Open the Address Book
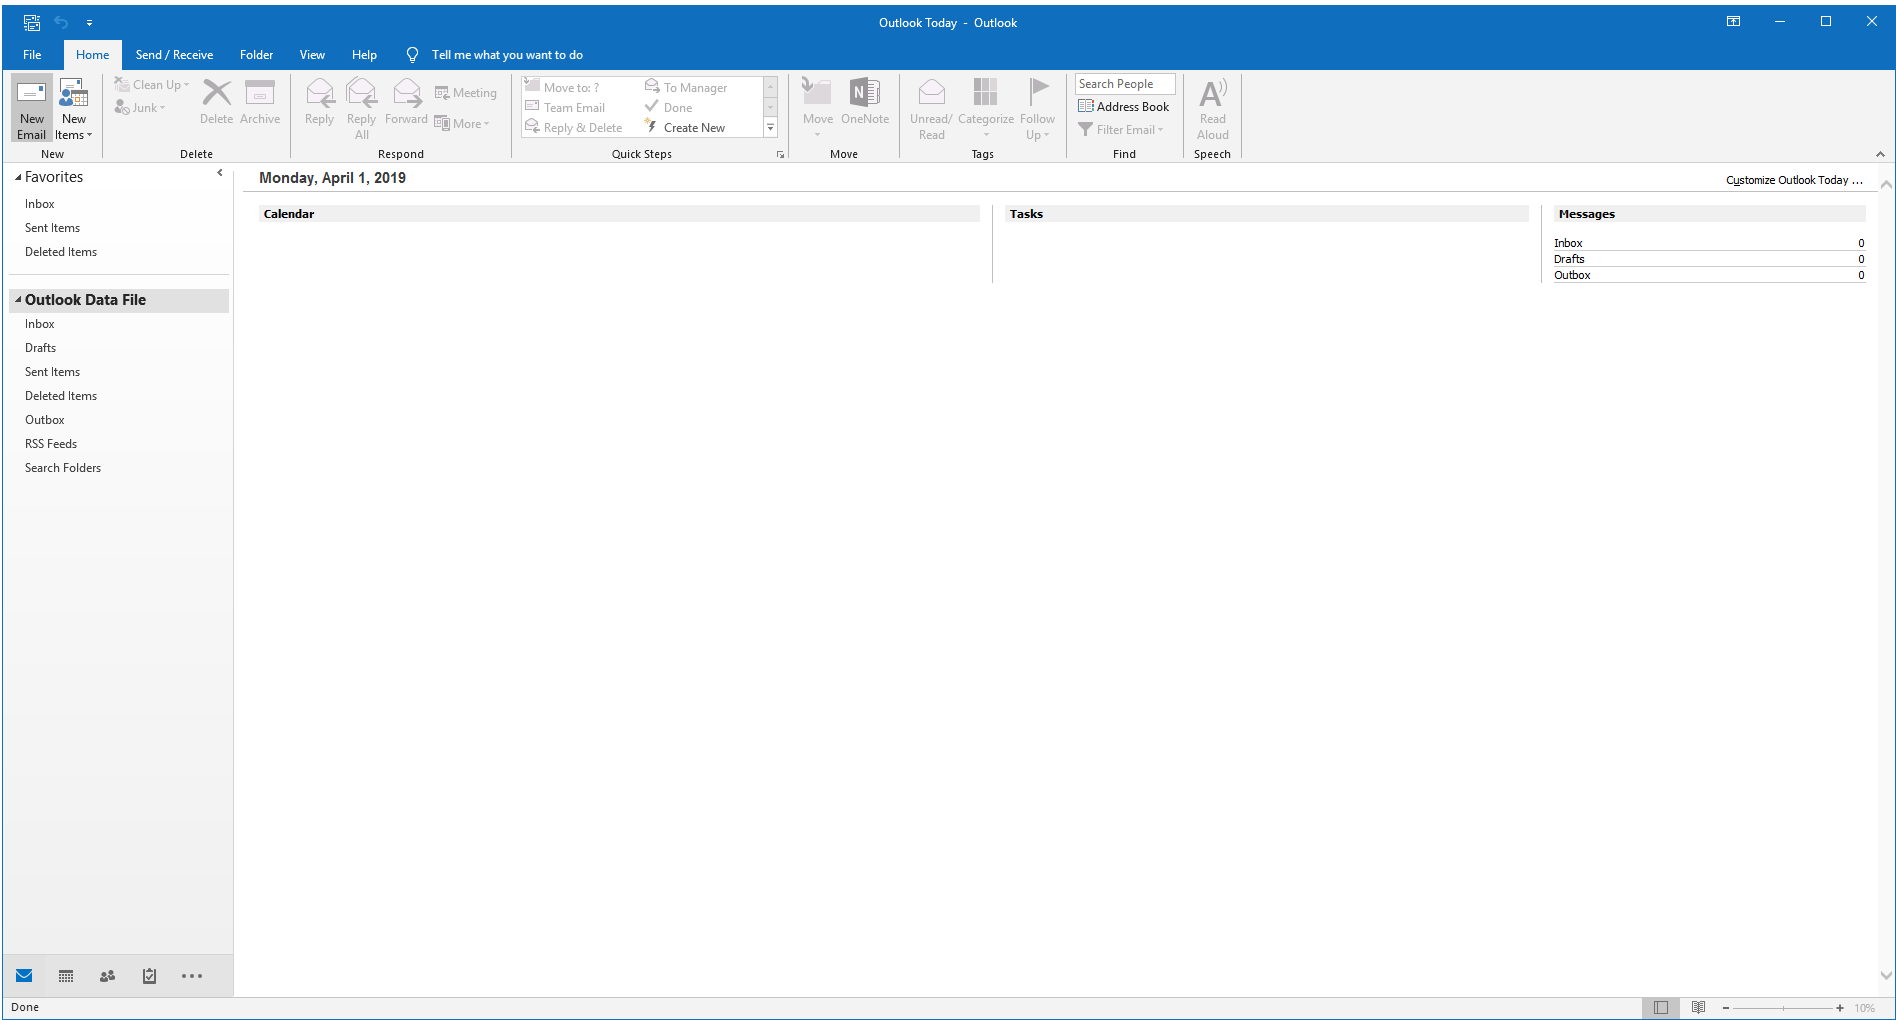The width and height of the screenshot is (1896, 1020). (x=1124, y=106)
